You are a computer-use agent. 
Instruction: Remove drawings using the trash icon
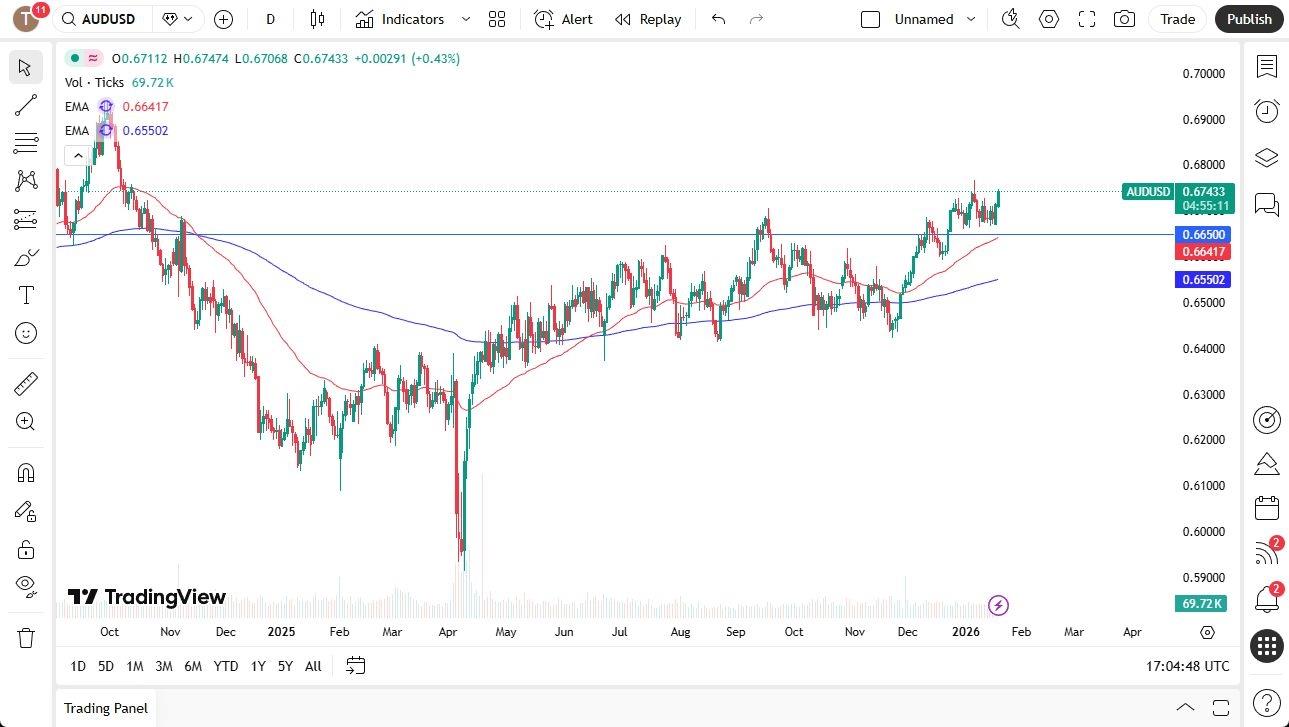[x=25, y=637]
